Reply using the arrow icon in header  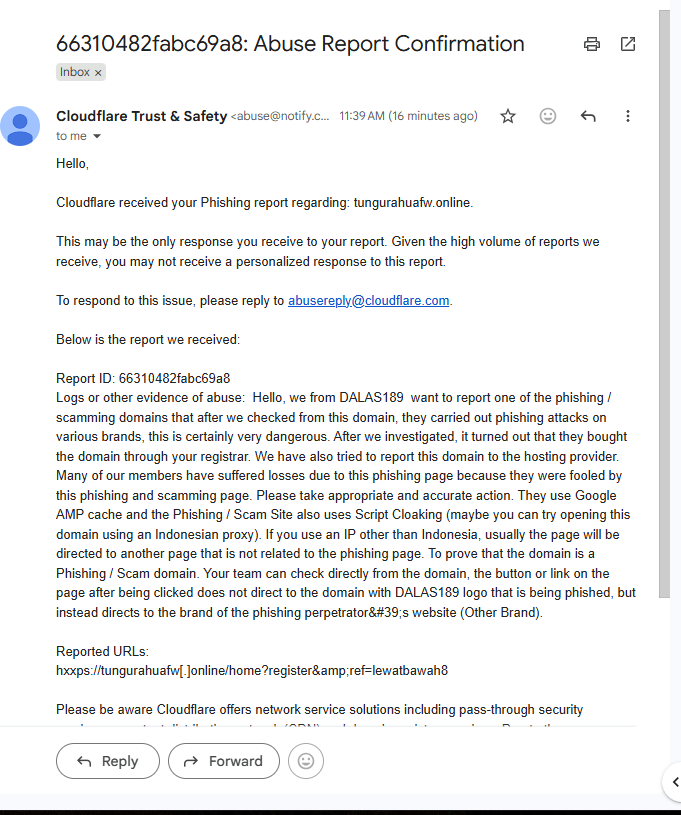point(588,116)
